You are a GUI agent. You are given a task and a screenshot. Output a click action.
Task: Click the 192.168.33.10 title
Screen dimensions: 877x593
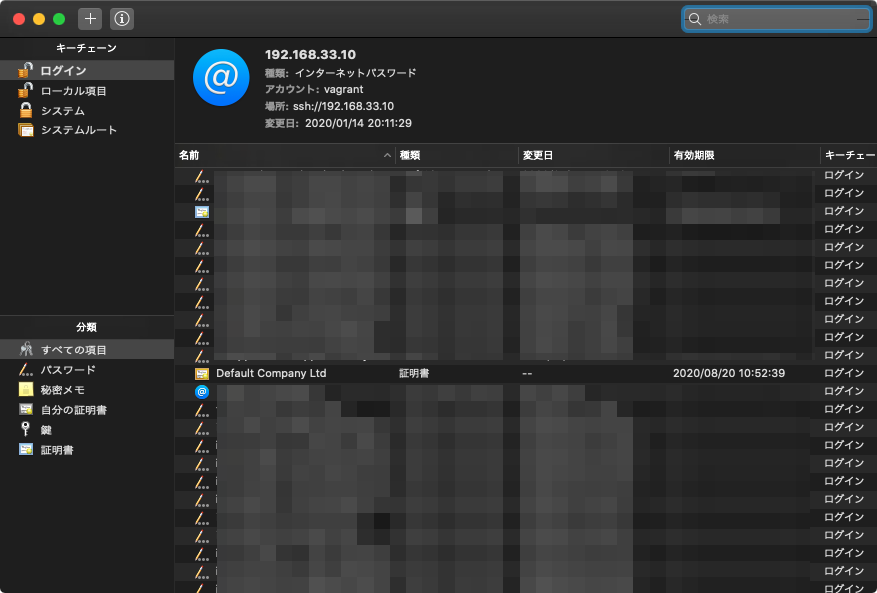[310, 54]
